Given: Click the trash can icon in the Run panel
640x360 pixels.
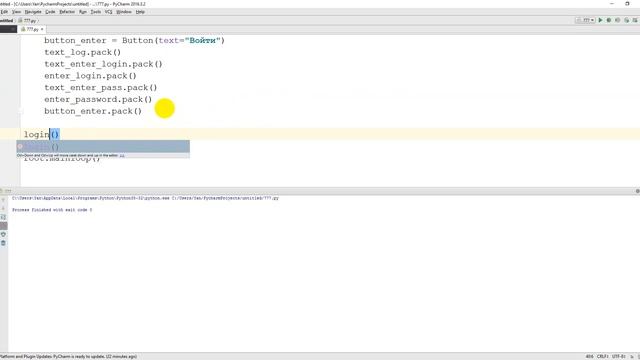Looking at the screenshot, I should pyautogui.click(x=3, y=243).
